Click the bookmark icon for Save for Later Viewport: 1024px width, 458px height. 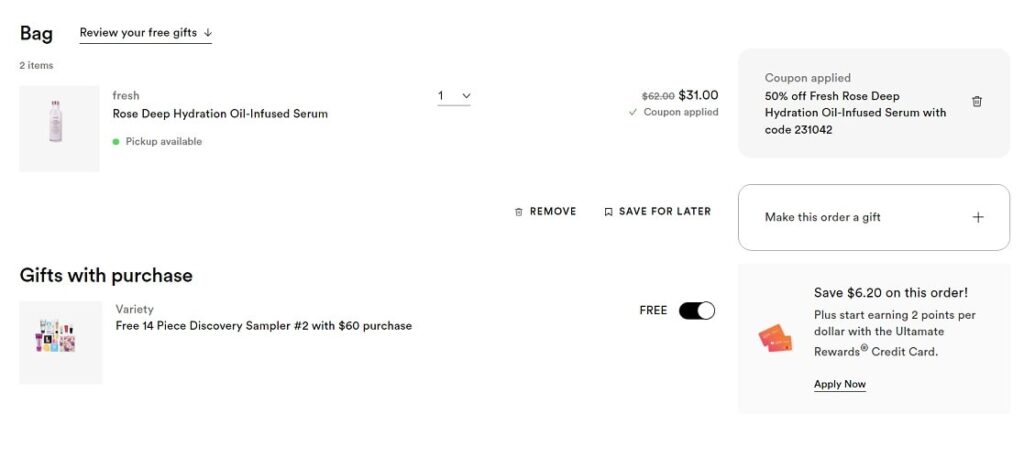coord(608,212)
